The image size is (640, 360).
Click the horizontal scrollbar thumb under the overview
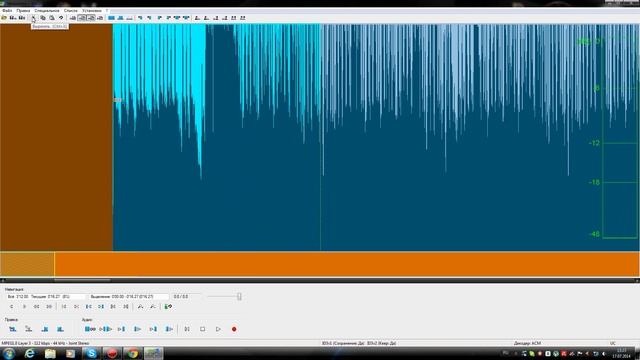(82, 280)
